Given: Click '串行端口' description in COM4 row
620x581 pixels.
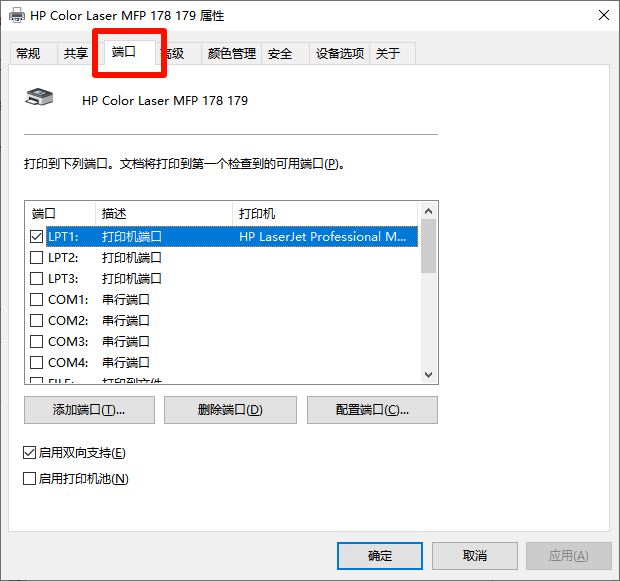Looking at the screenshot, I should 126,362.
